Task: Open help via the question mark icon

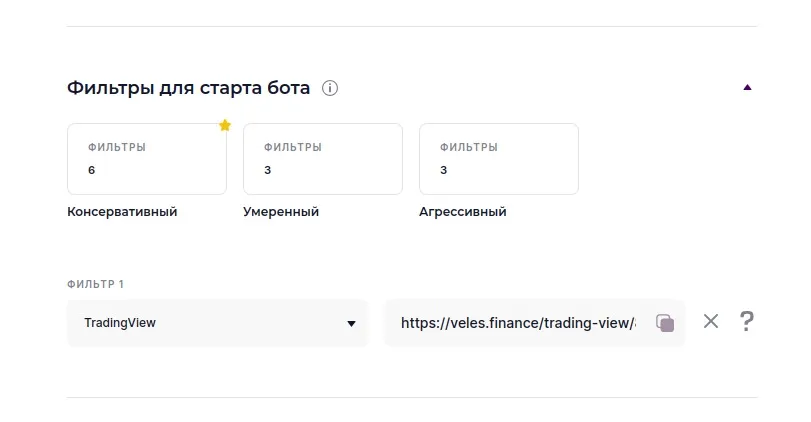Action: tap(746, 321)
